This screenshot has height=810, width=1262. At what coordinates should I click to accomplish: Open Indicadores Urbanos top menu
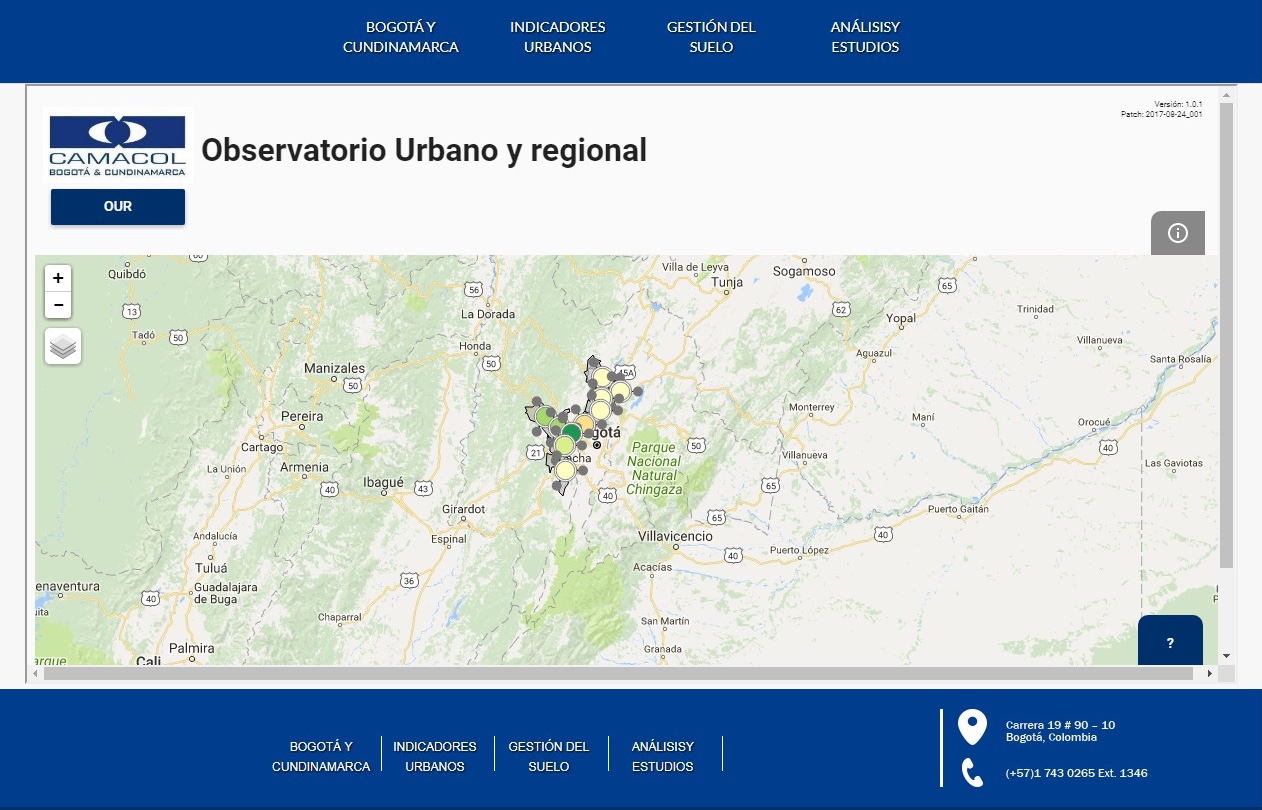point(558,37)
